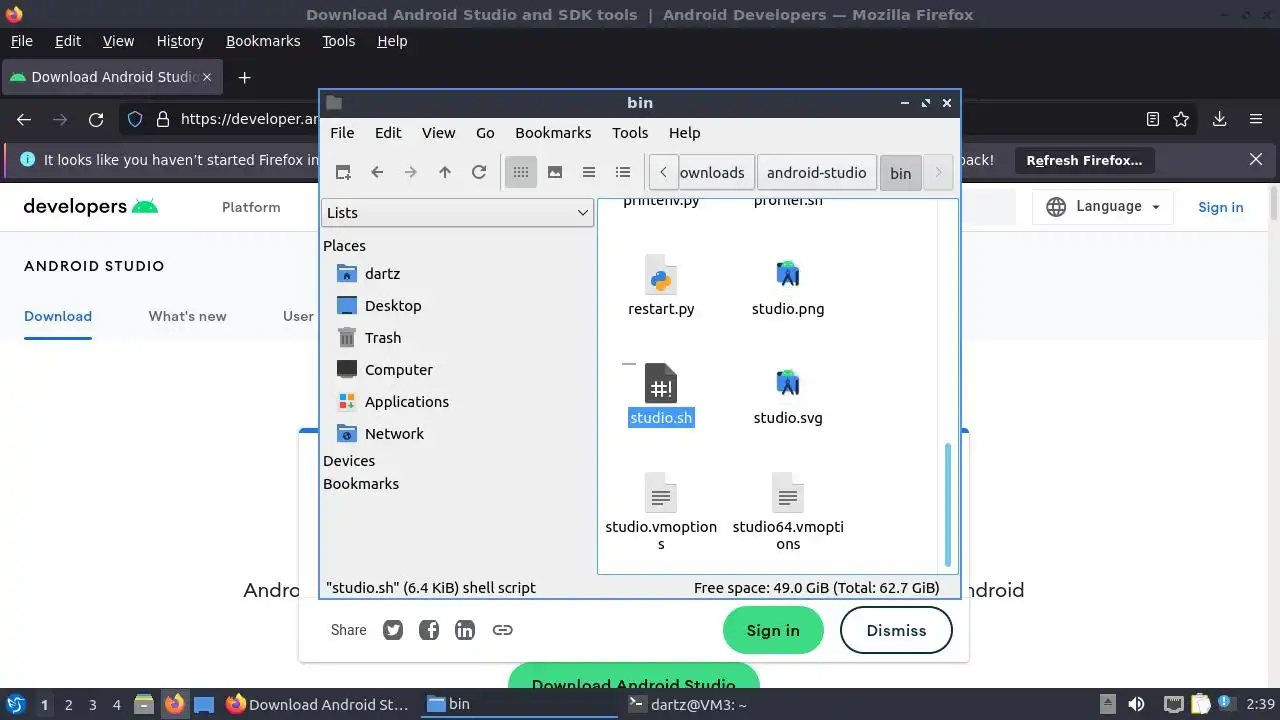Viewport: 1280px width, 720px height.
Task: Go back in file manager history
Action: [x=377, y=172]
